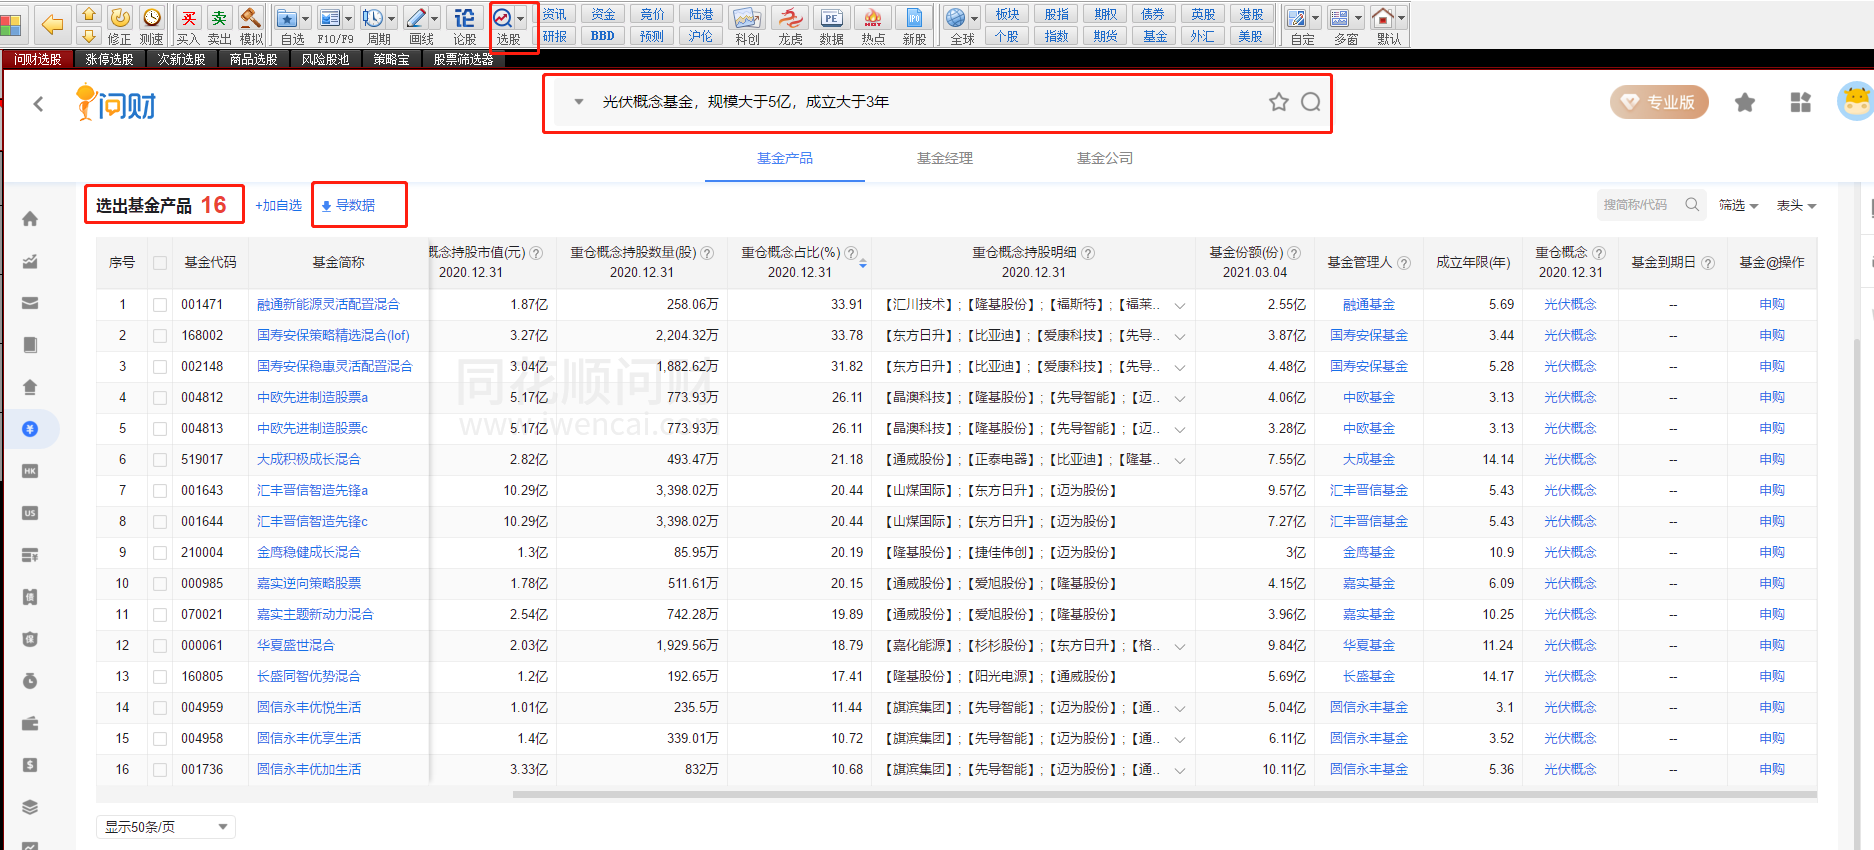Open the 论股 discussion icon
This screenshot has height=850, width=1874.
(465, 24)
